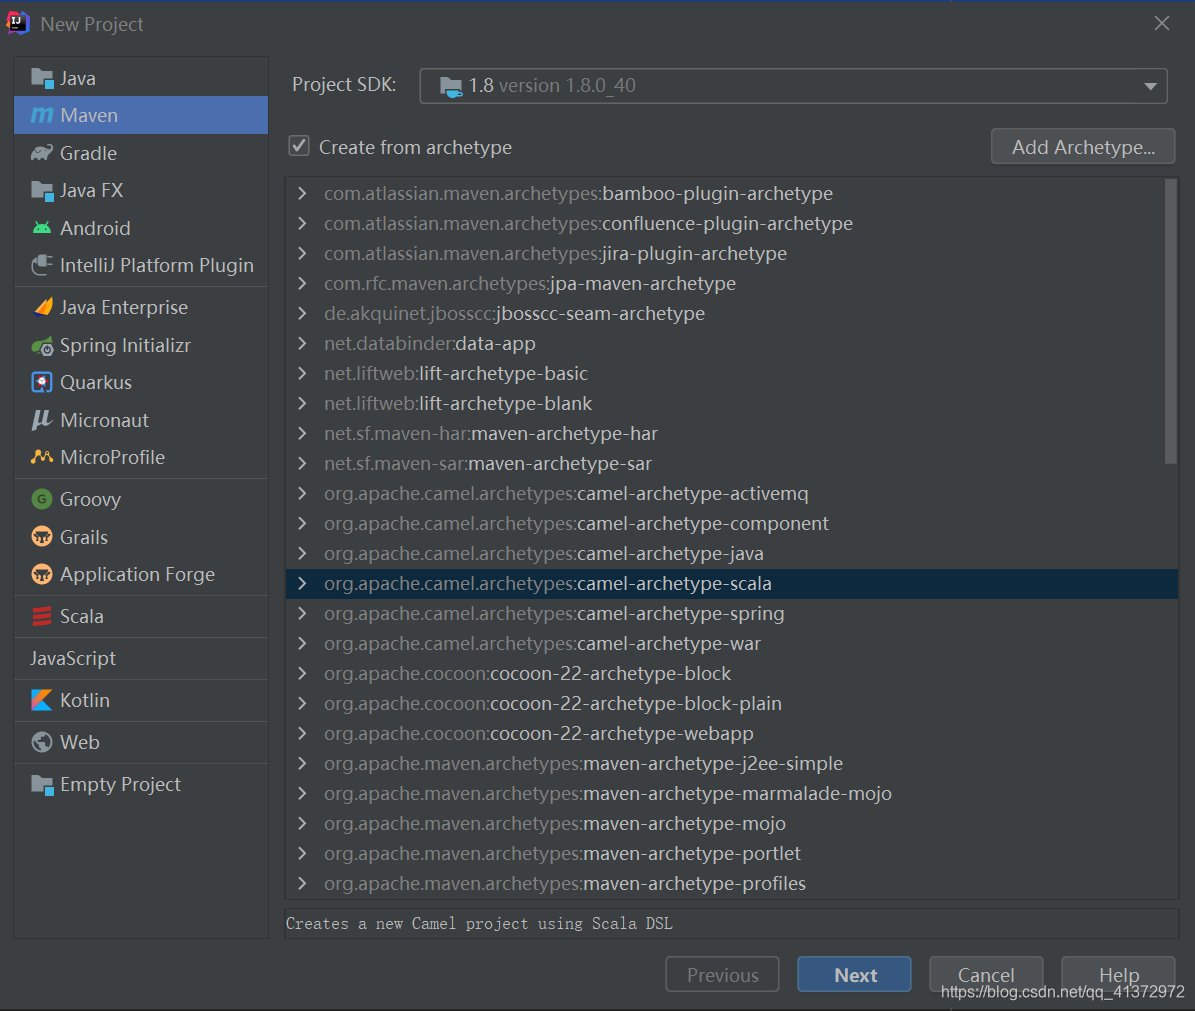Screen dimensions: 1195x1011
Task: Select camel-archetype-java row
Action: [x=732, y=554]
